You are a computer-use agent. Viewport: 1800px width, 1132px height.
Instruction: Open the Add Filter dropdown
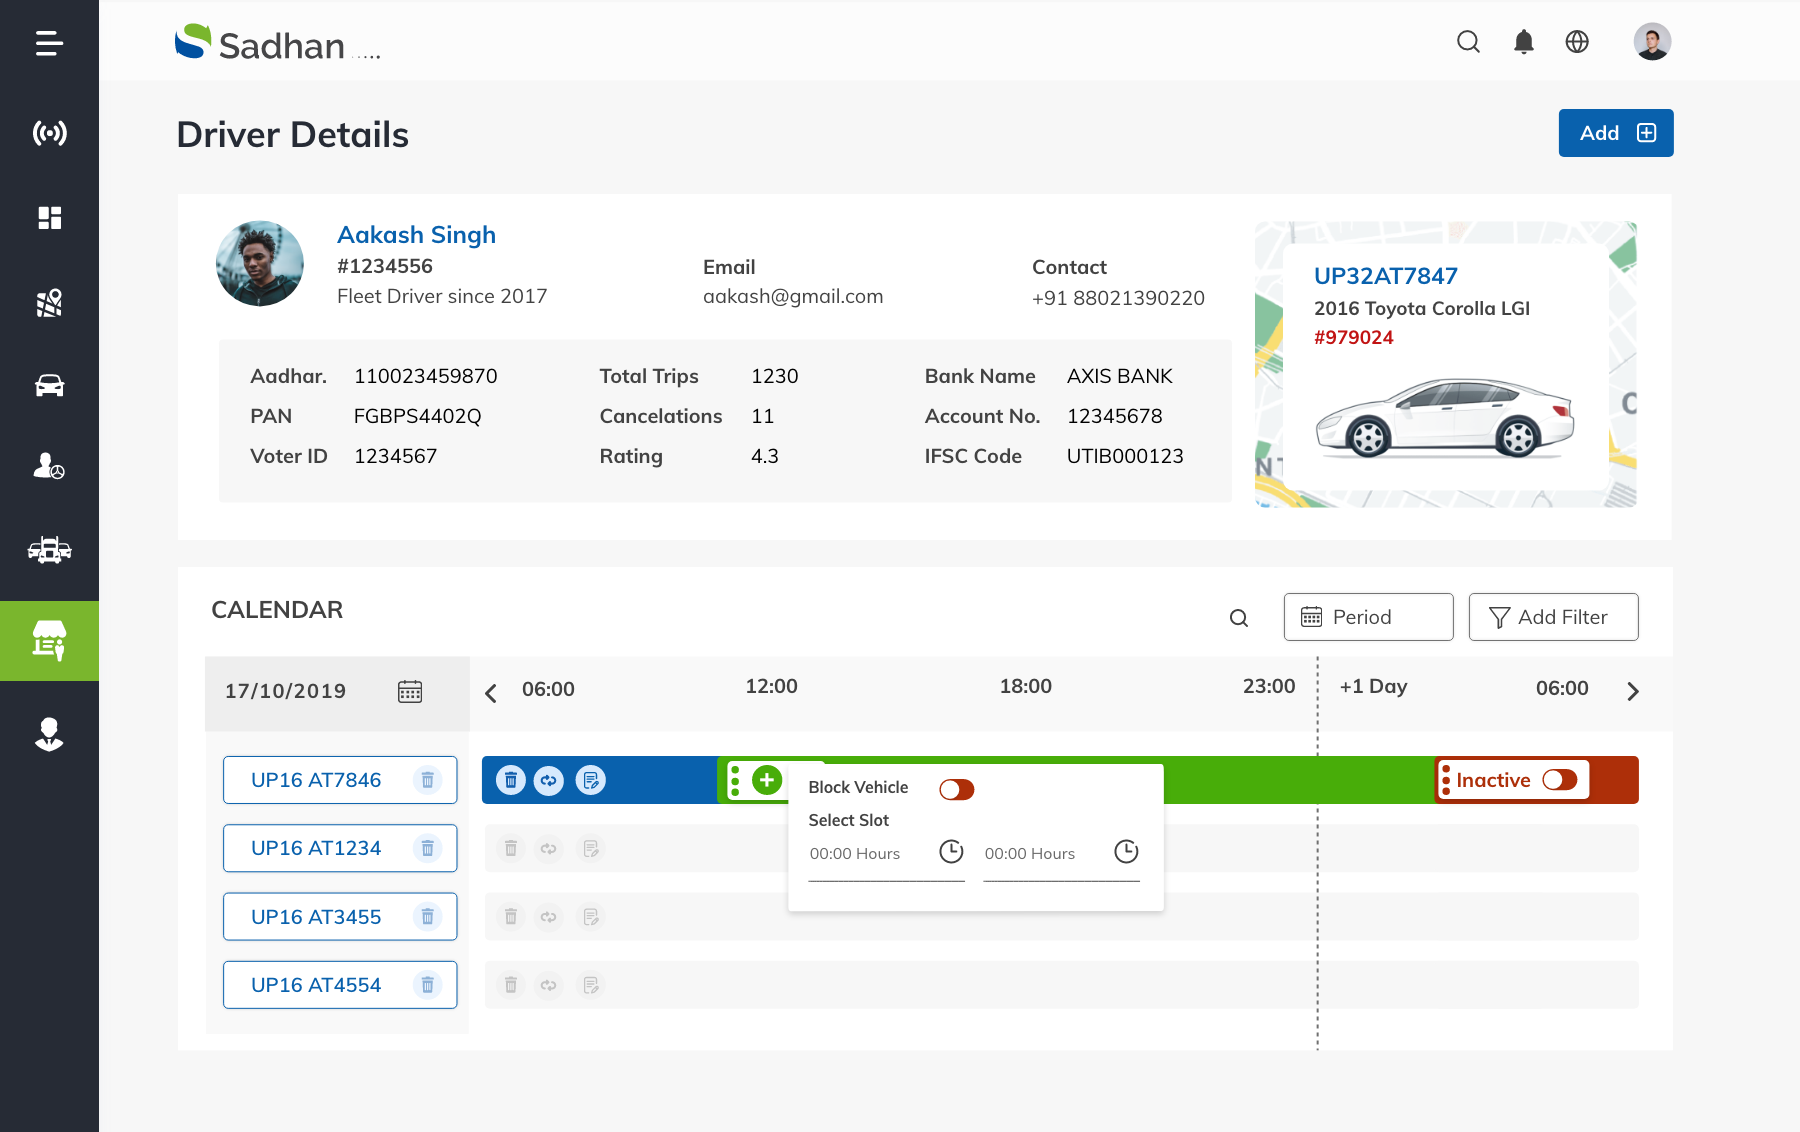point(1553,617)
